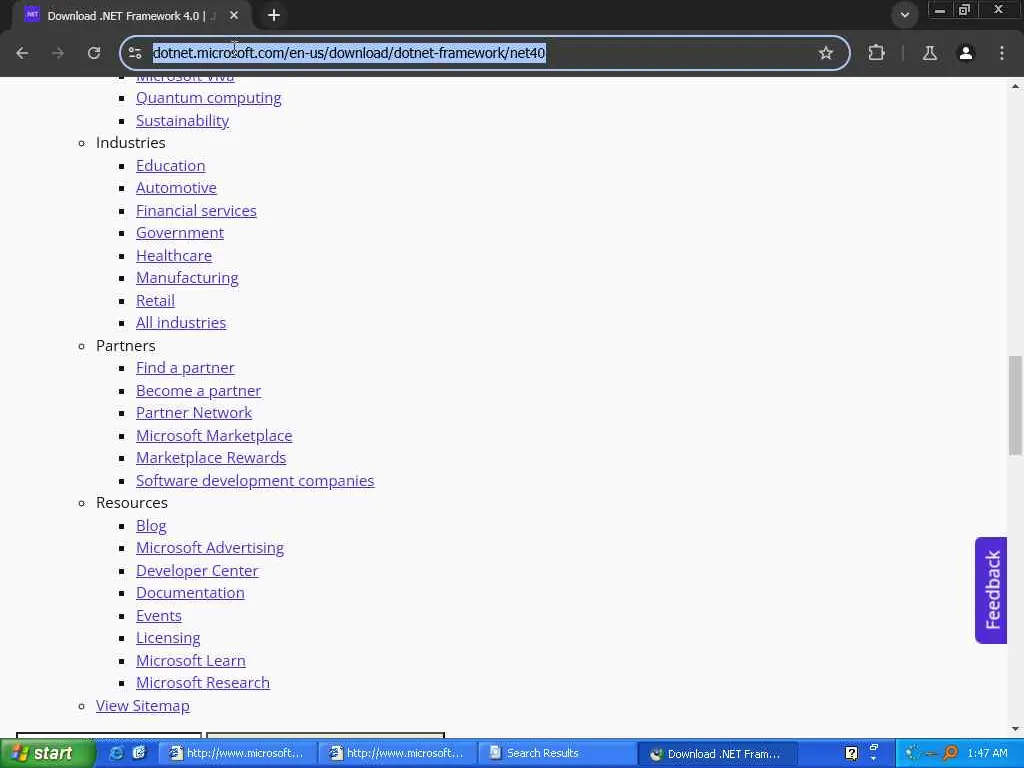This screenshot has width=1024, height=768.
Task: Click the Resources heading text
Action: point(132,503)
